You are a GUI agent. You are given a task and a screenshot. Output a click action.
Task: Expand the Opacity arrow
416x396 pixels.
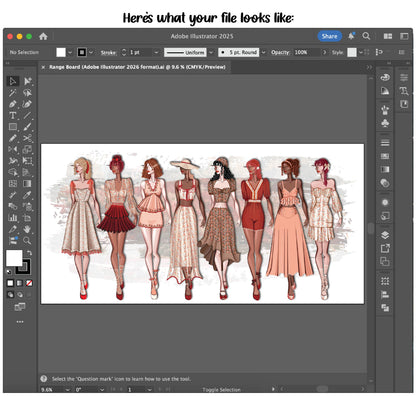pyautogui.click(x=324, y=52)
